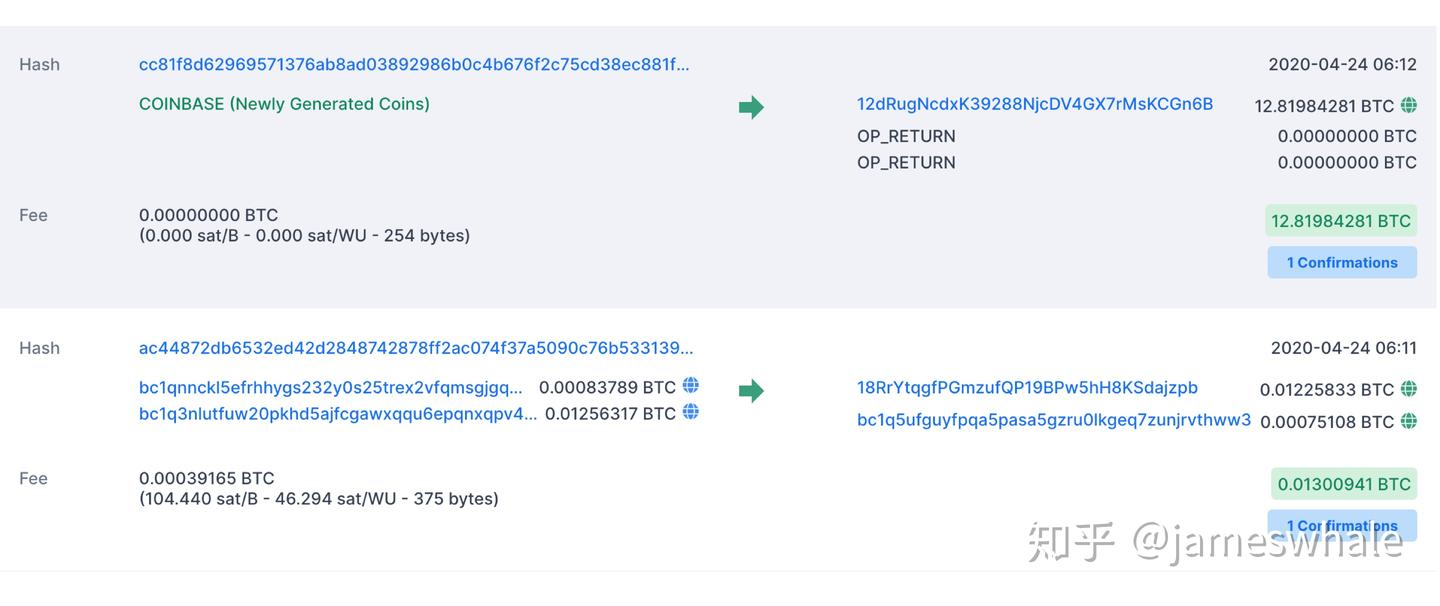Viewport: 1440px width, 606px height.
Task: Open input address starting with bc1qnnckl5
Action: pyautogui.click(x=331, y=387)
